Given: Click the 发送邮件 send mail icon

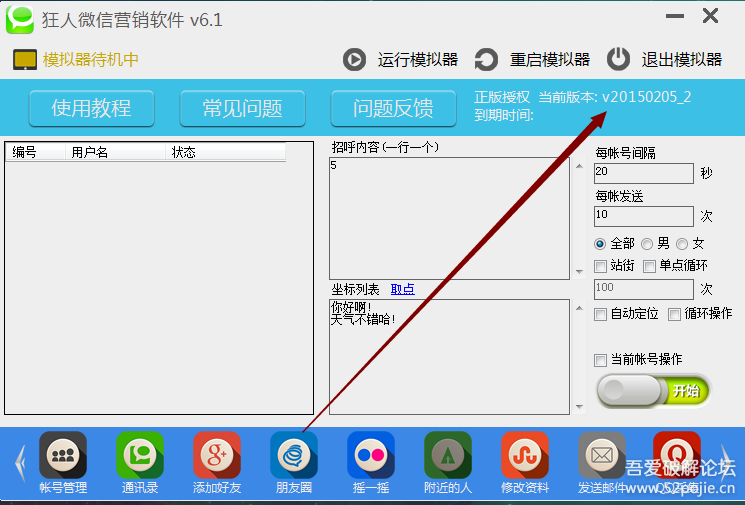Looking at the screenshot, I should [x=602, y=456].
